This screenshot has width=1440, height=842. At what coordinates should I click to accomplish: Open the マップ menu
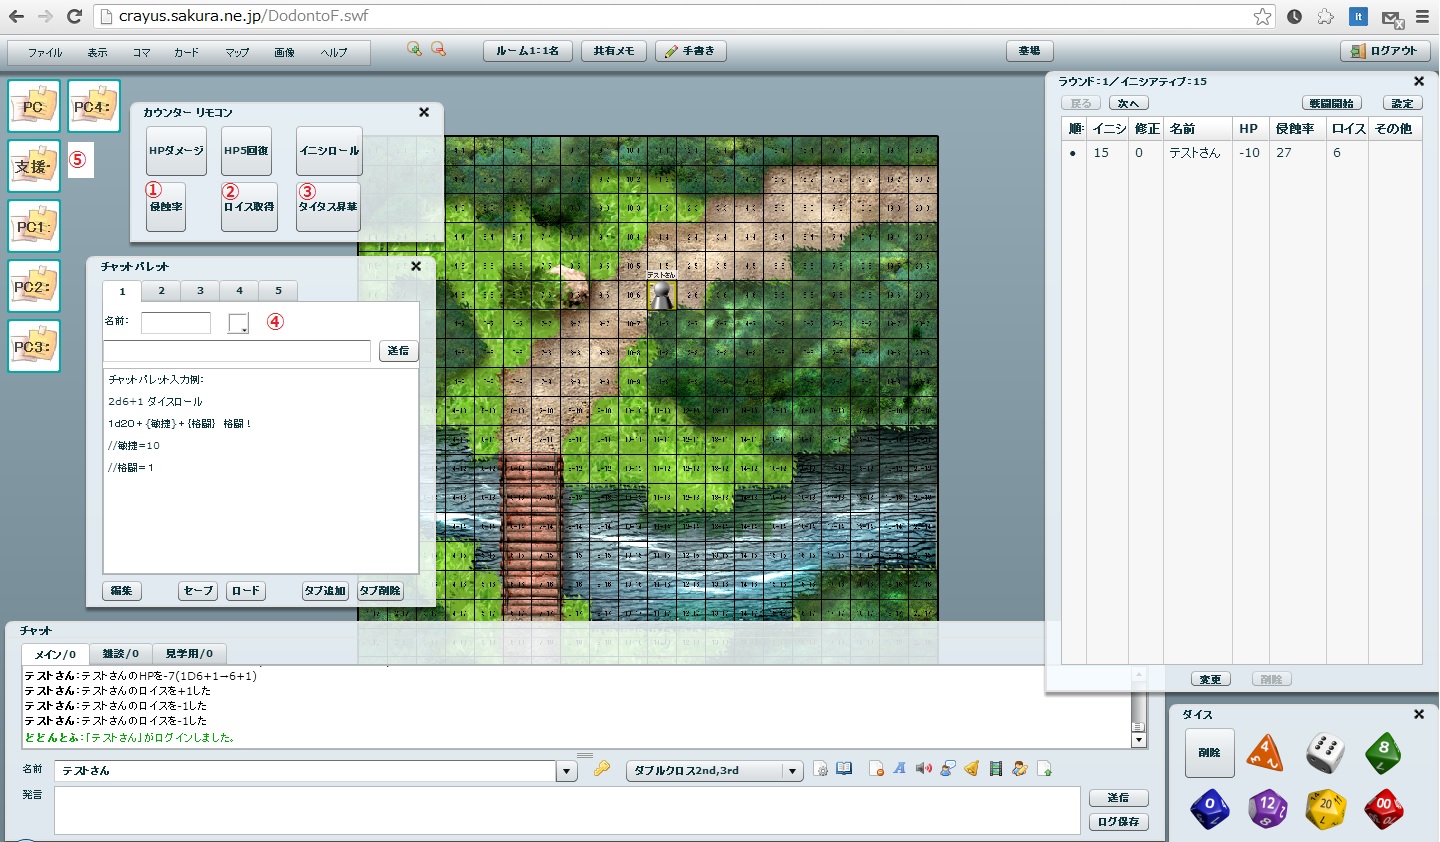click(237, 53)
